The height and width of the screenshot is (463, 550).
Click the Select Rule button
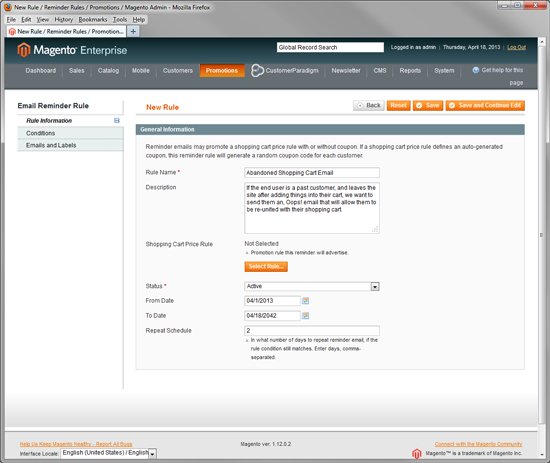coord(266,267)
